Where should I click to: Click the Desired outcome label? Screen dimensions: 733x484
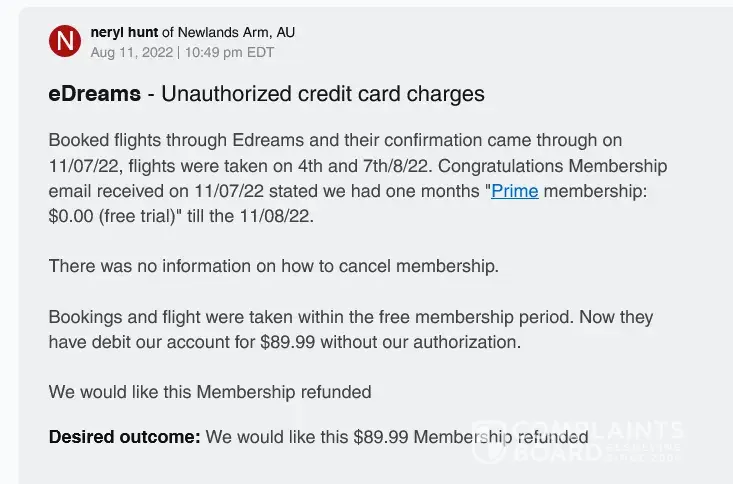coord(125,437)
